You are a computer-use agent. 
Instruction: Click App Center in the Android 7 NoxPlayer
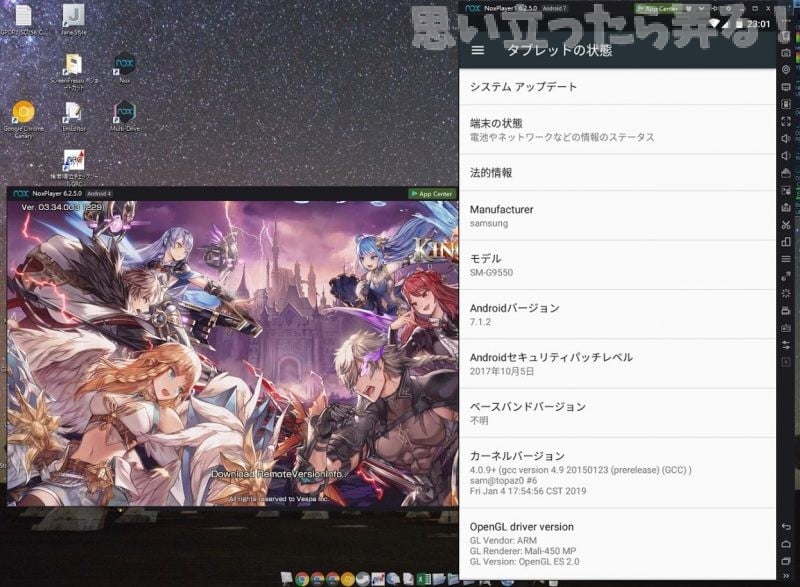[x=657, y=8]
